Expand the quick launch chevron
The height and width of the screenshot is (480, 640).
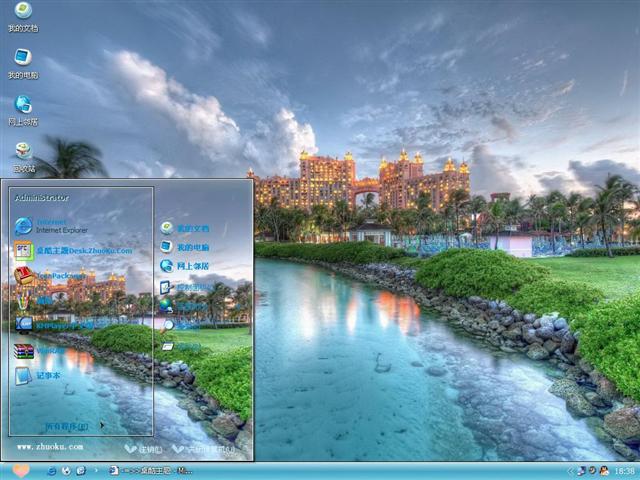tap(96, 471)
